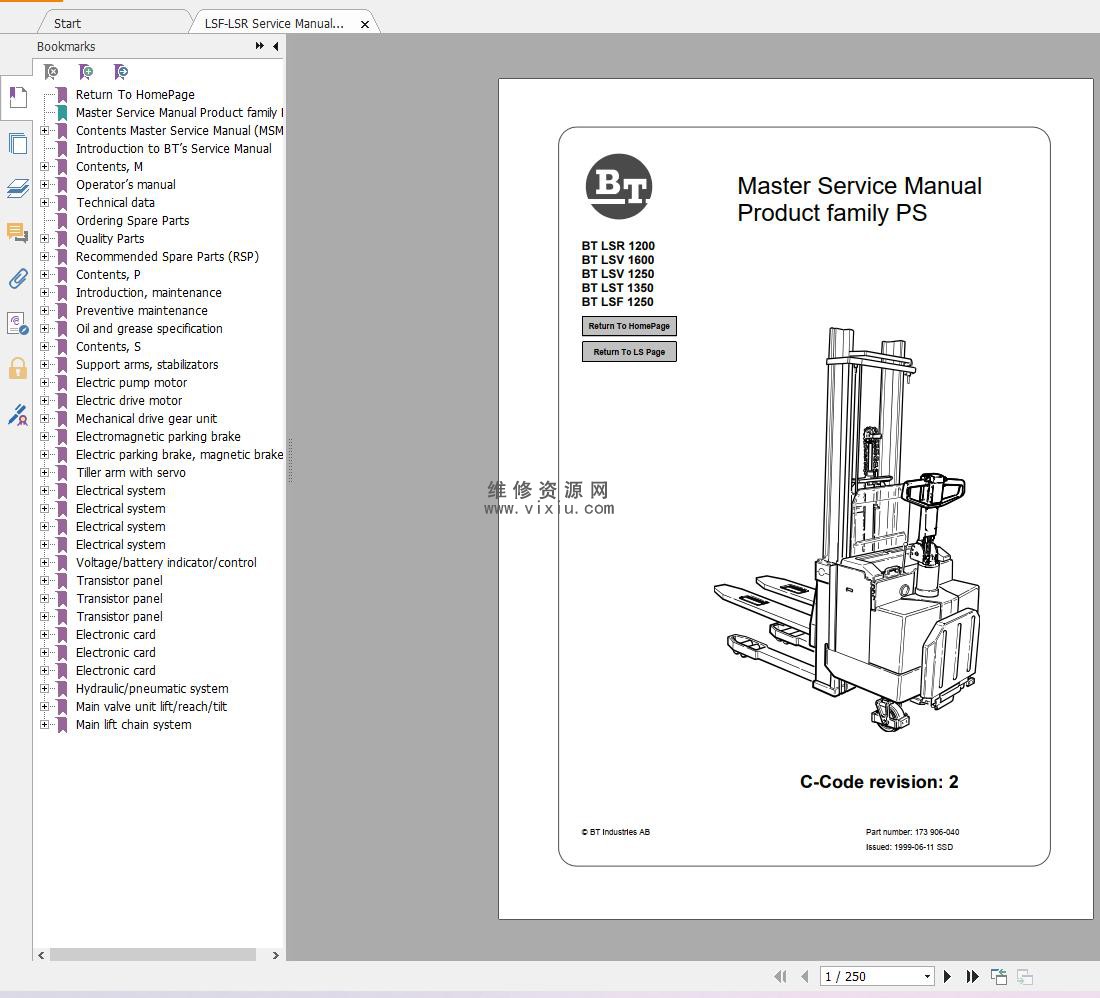This screenshot has width=1100, height=998.
Task: Go to the next page arrow
Action: 947,976
